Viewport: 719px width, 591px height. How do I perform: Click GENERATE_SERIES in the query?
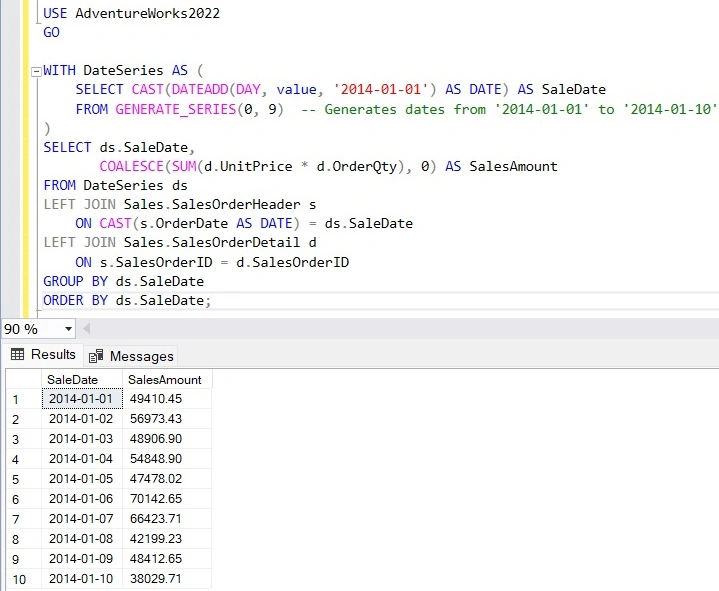(x=176, y=109)
